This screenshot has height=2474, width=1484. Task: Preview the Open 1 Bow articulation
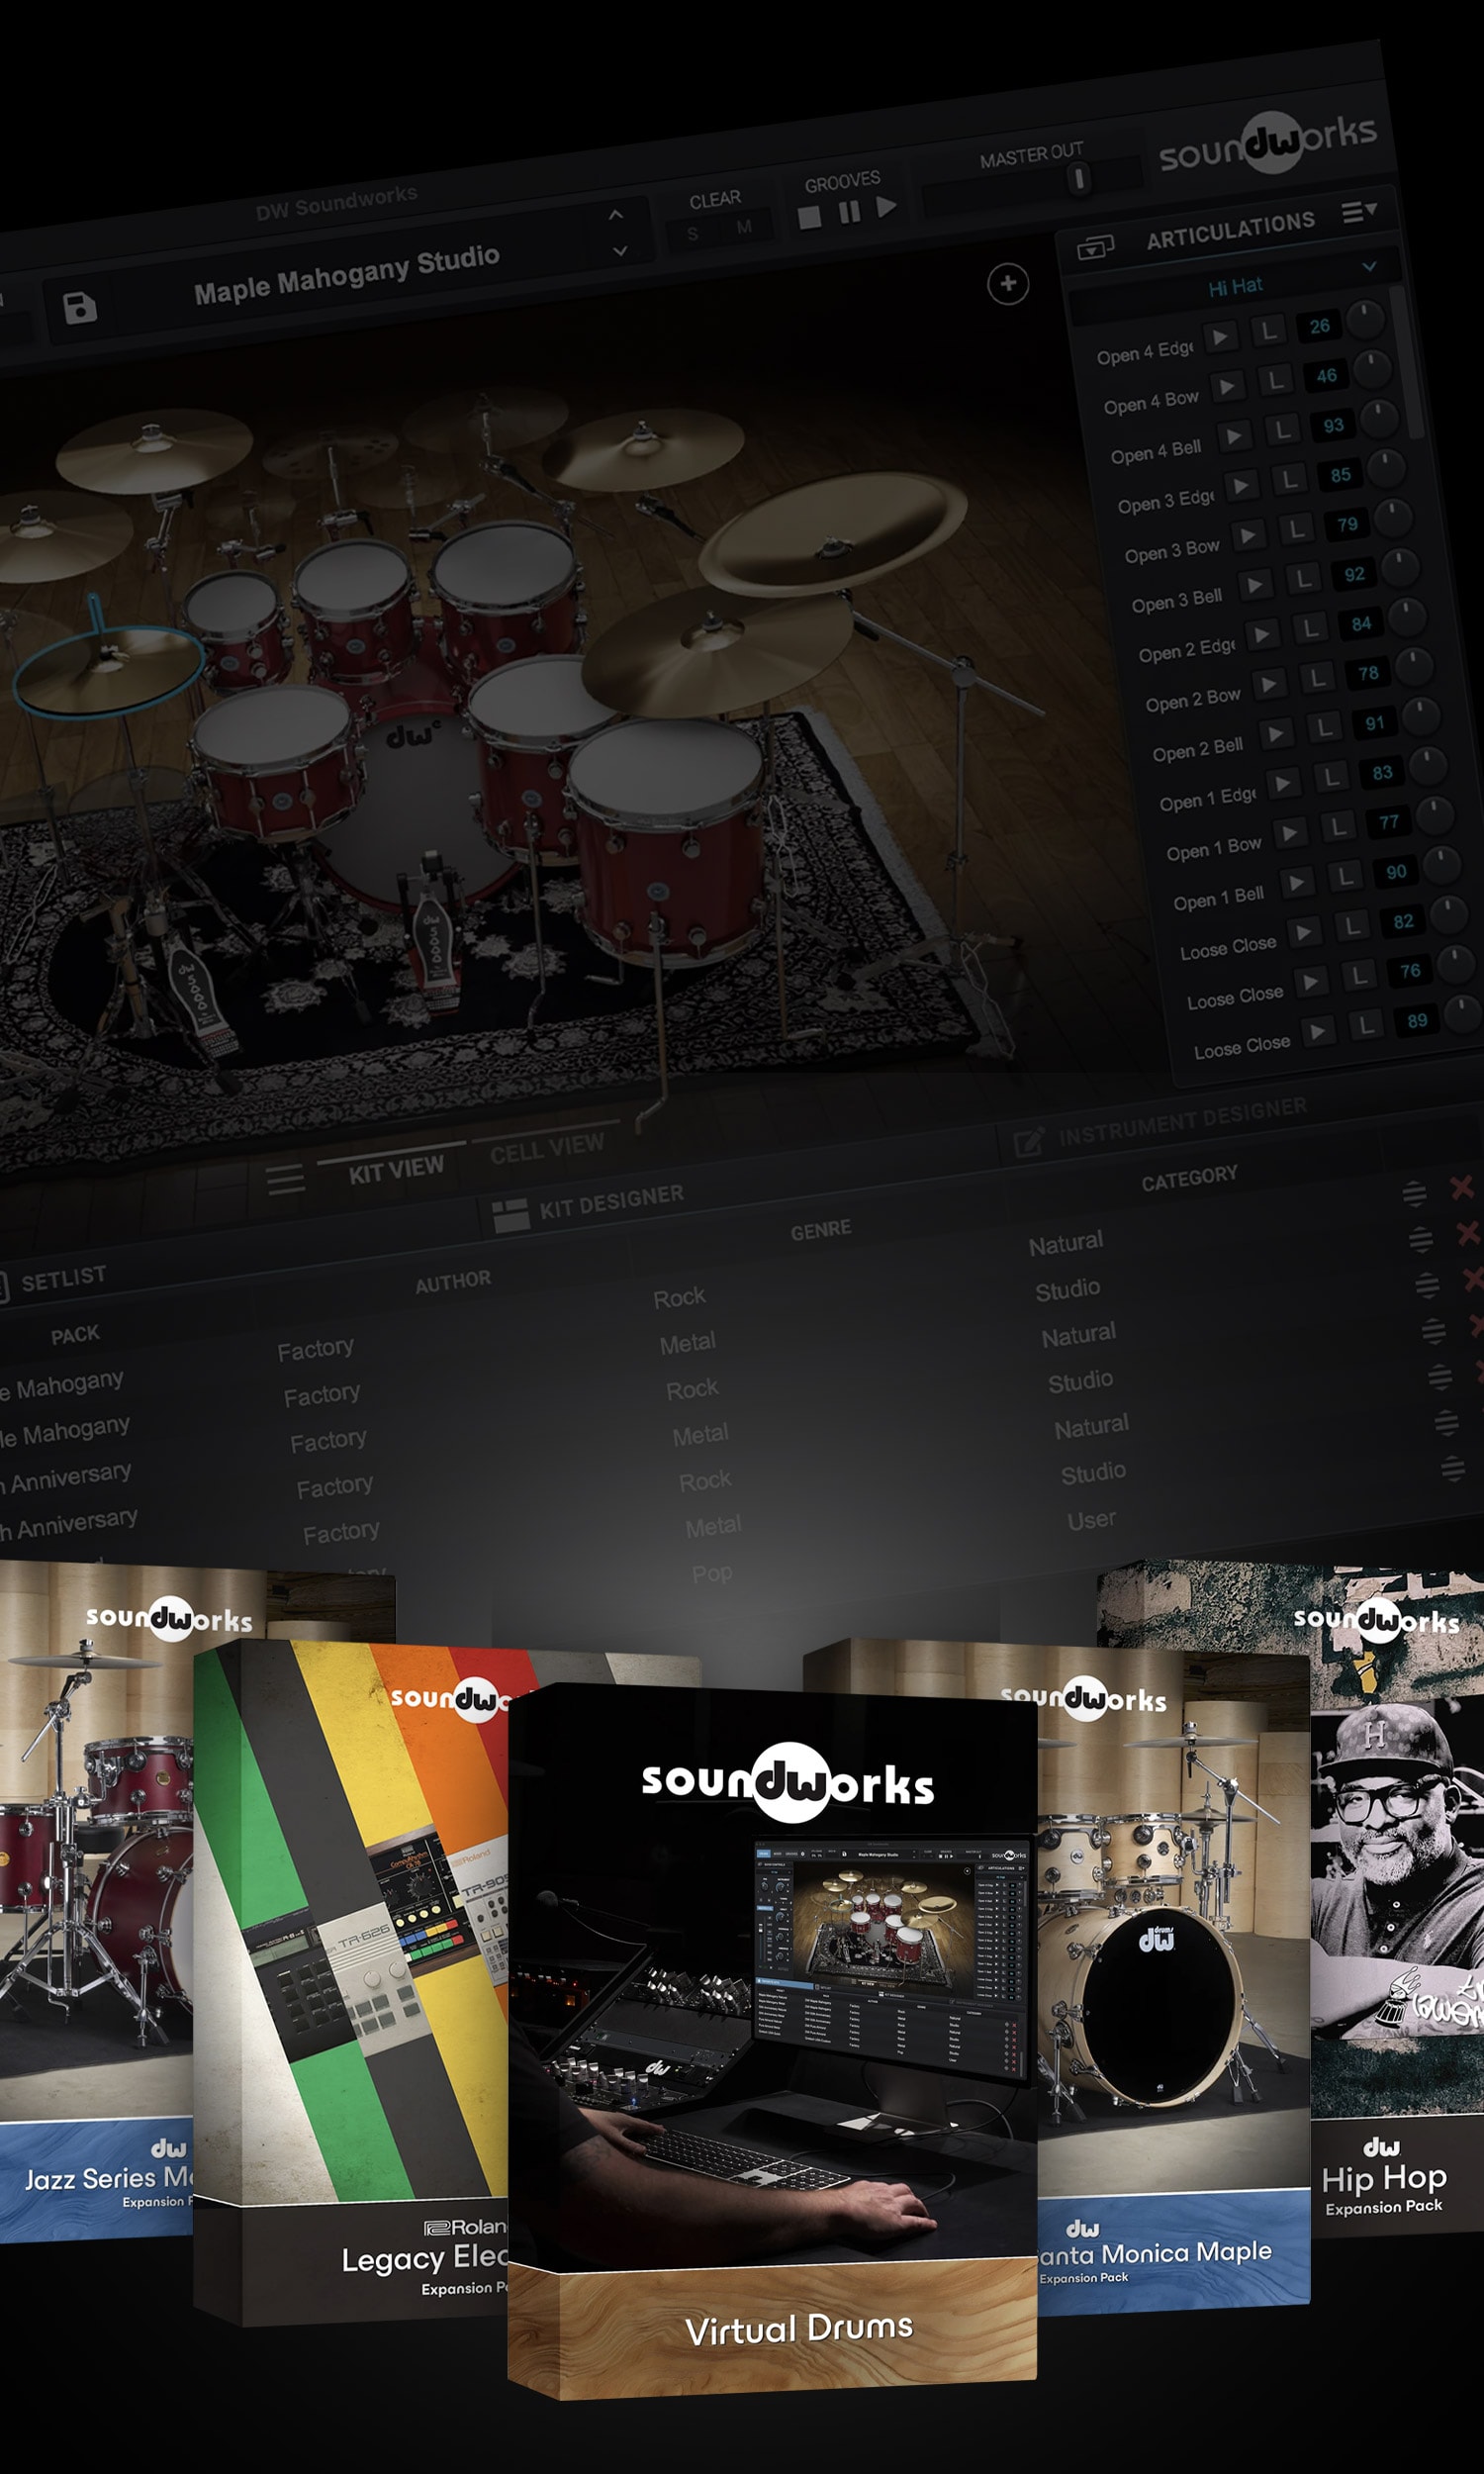(1290, 833)
